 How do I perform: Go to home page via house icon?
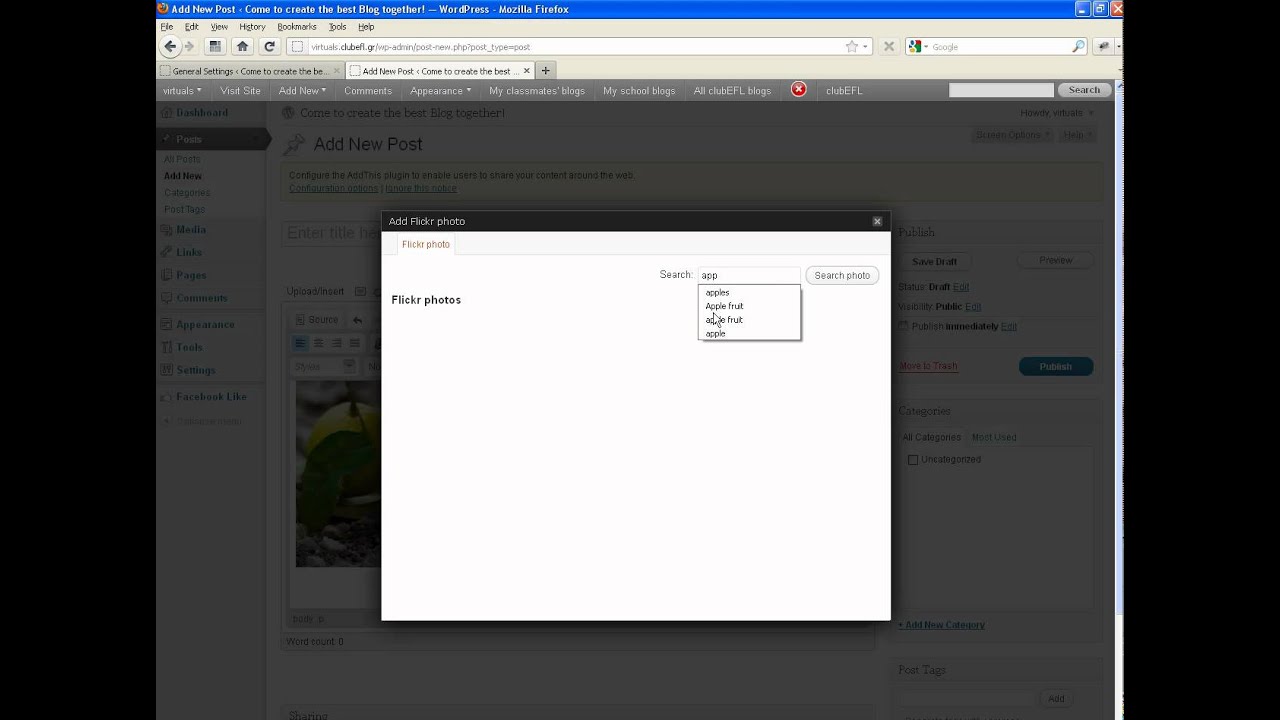click(242, 46)
